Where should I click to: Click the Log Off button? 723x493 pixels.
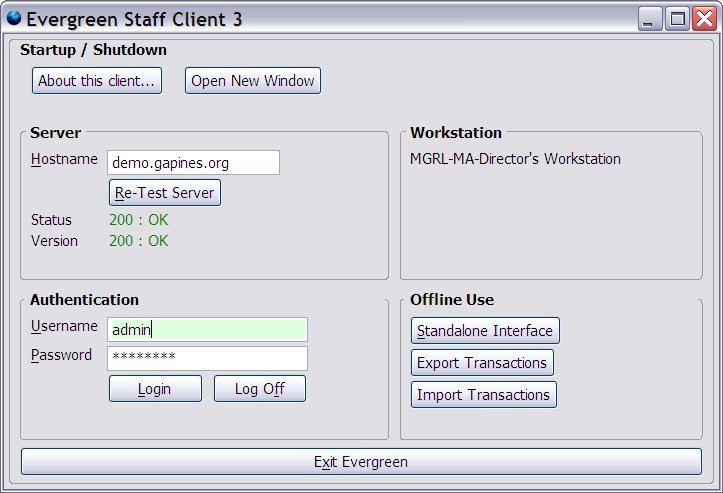tap(259, 389)
